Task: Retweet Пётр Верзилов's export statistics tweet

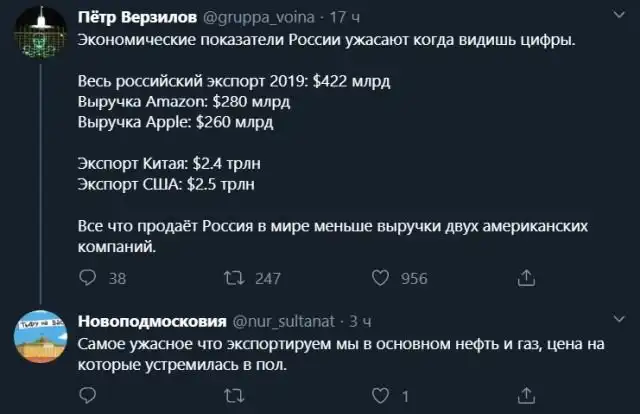Action: point(233,279)
